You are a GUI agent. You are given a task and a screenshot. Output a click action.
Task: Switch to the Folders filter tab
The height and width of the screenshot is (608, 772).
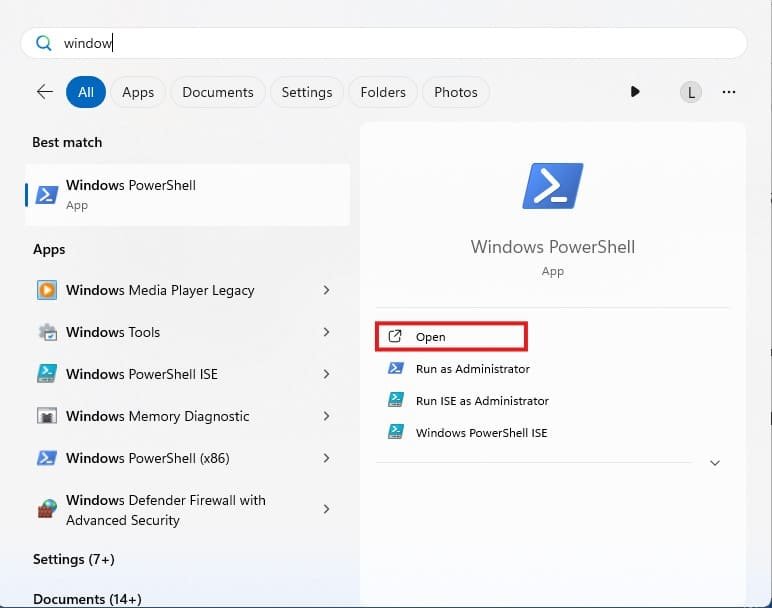[x=383, y=92]
